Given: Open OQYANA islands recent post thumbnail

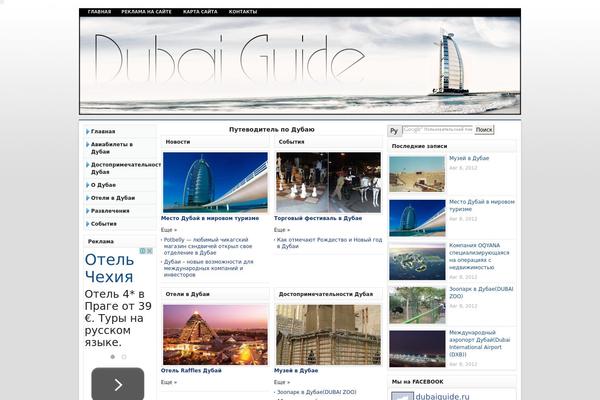Looking at the screenshot, I should pyautogui.click(x=417, y=261).
